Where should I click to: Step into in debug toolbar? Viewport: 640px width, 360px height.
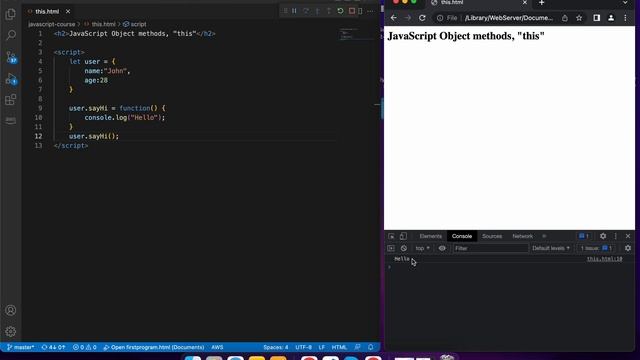[317, 11]
